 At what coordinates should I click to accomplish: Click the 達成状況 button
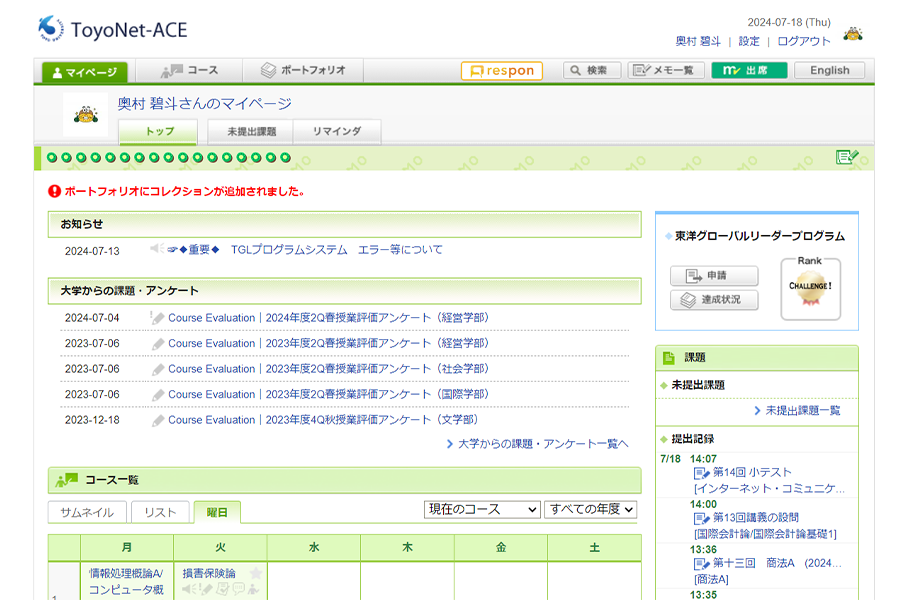[x=714, y=300]
